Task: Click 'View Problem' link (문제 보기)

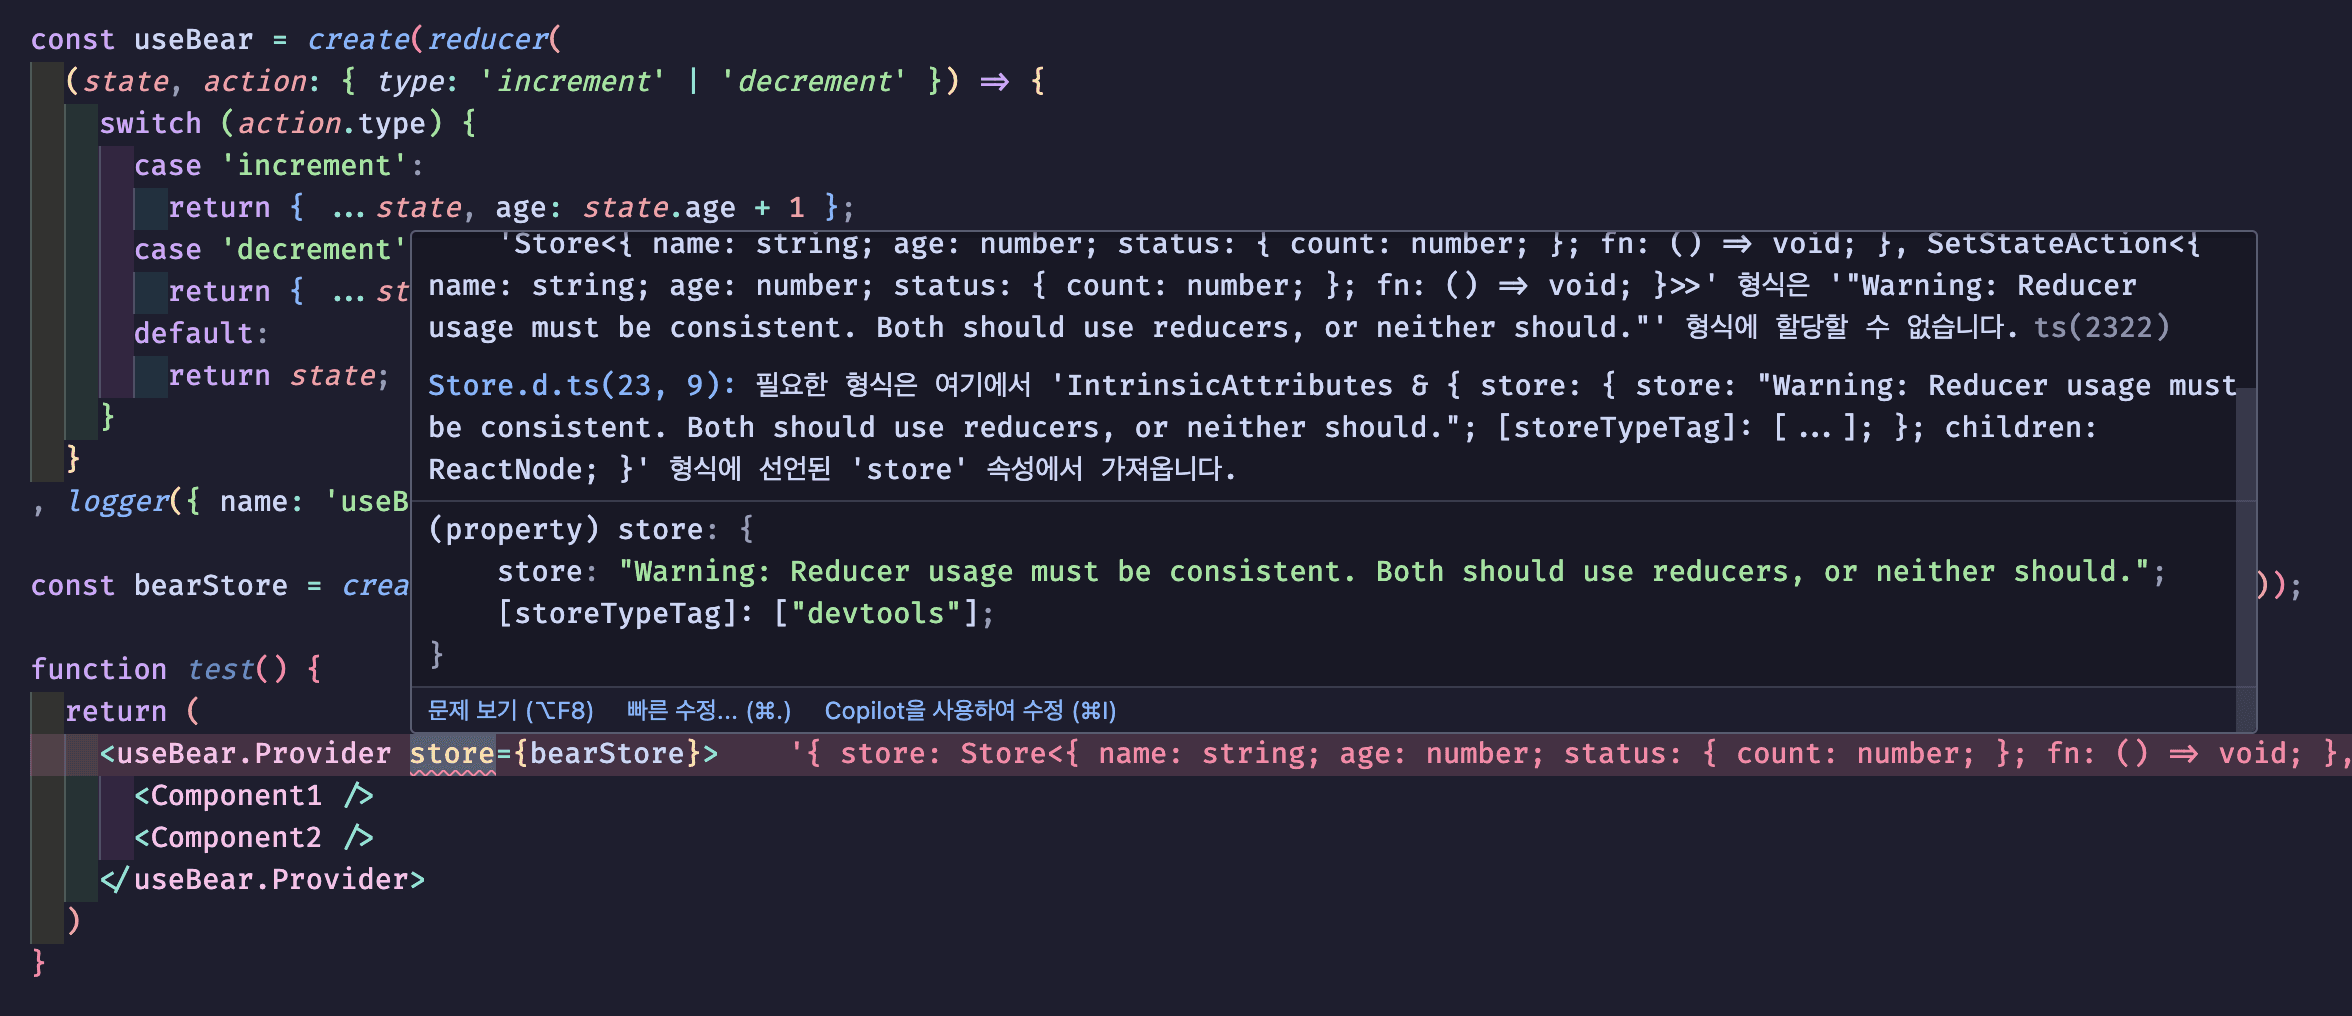Action: pyautogui.click(x=510, y=711)
